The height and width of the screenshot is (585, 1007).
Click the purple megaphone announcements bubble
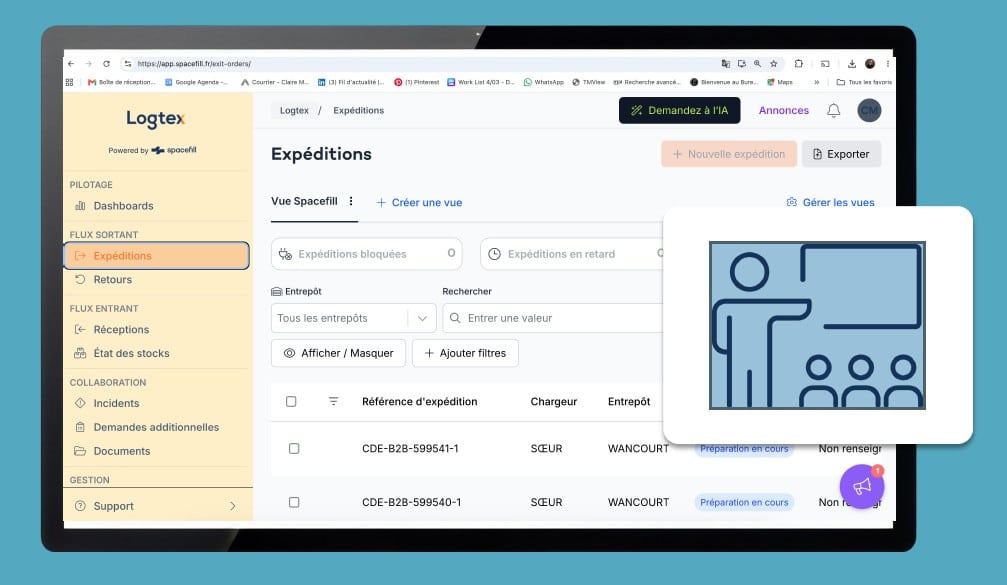pyautogui.click(x=862, y=486)
